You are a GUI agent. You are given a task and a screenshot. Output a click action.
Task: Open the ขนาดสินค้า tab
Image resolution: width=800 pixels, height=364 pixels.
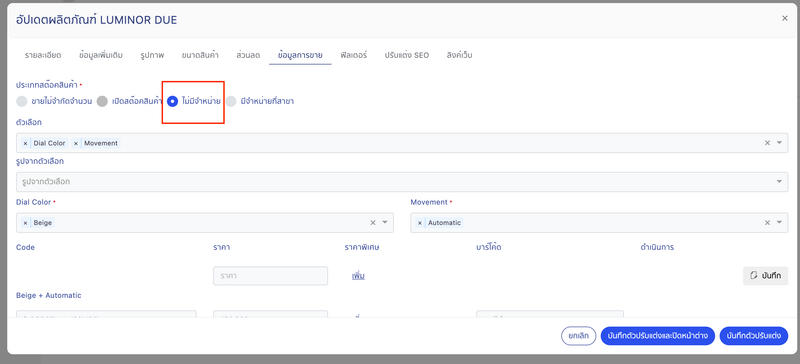click(200, 55)
